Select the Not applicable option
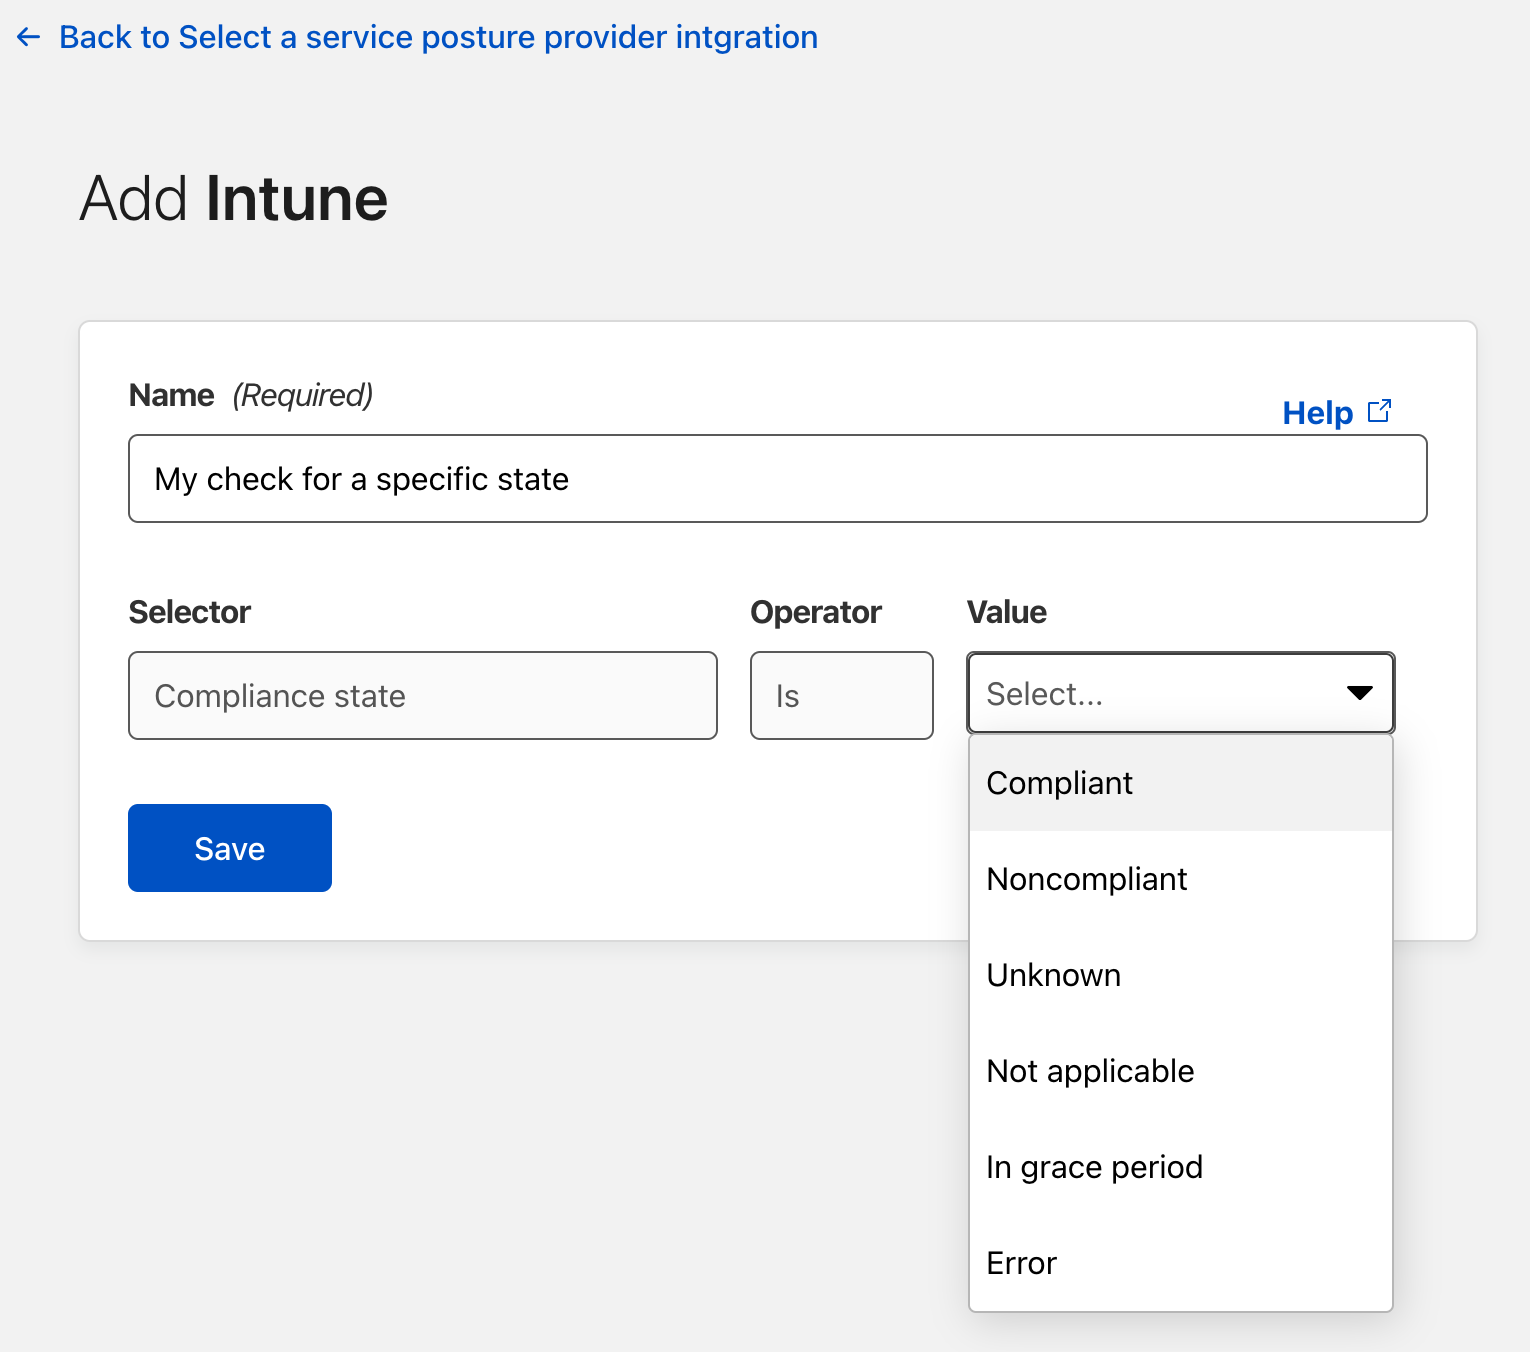 tap(1180, 1071)
